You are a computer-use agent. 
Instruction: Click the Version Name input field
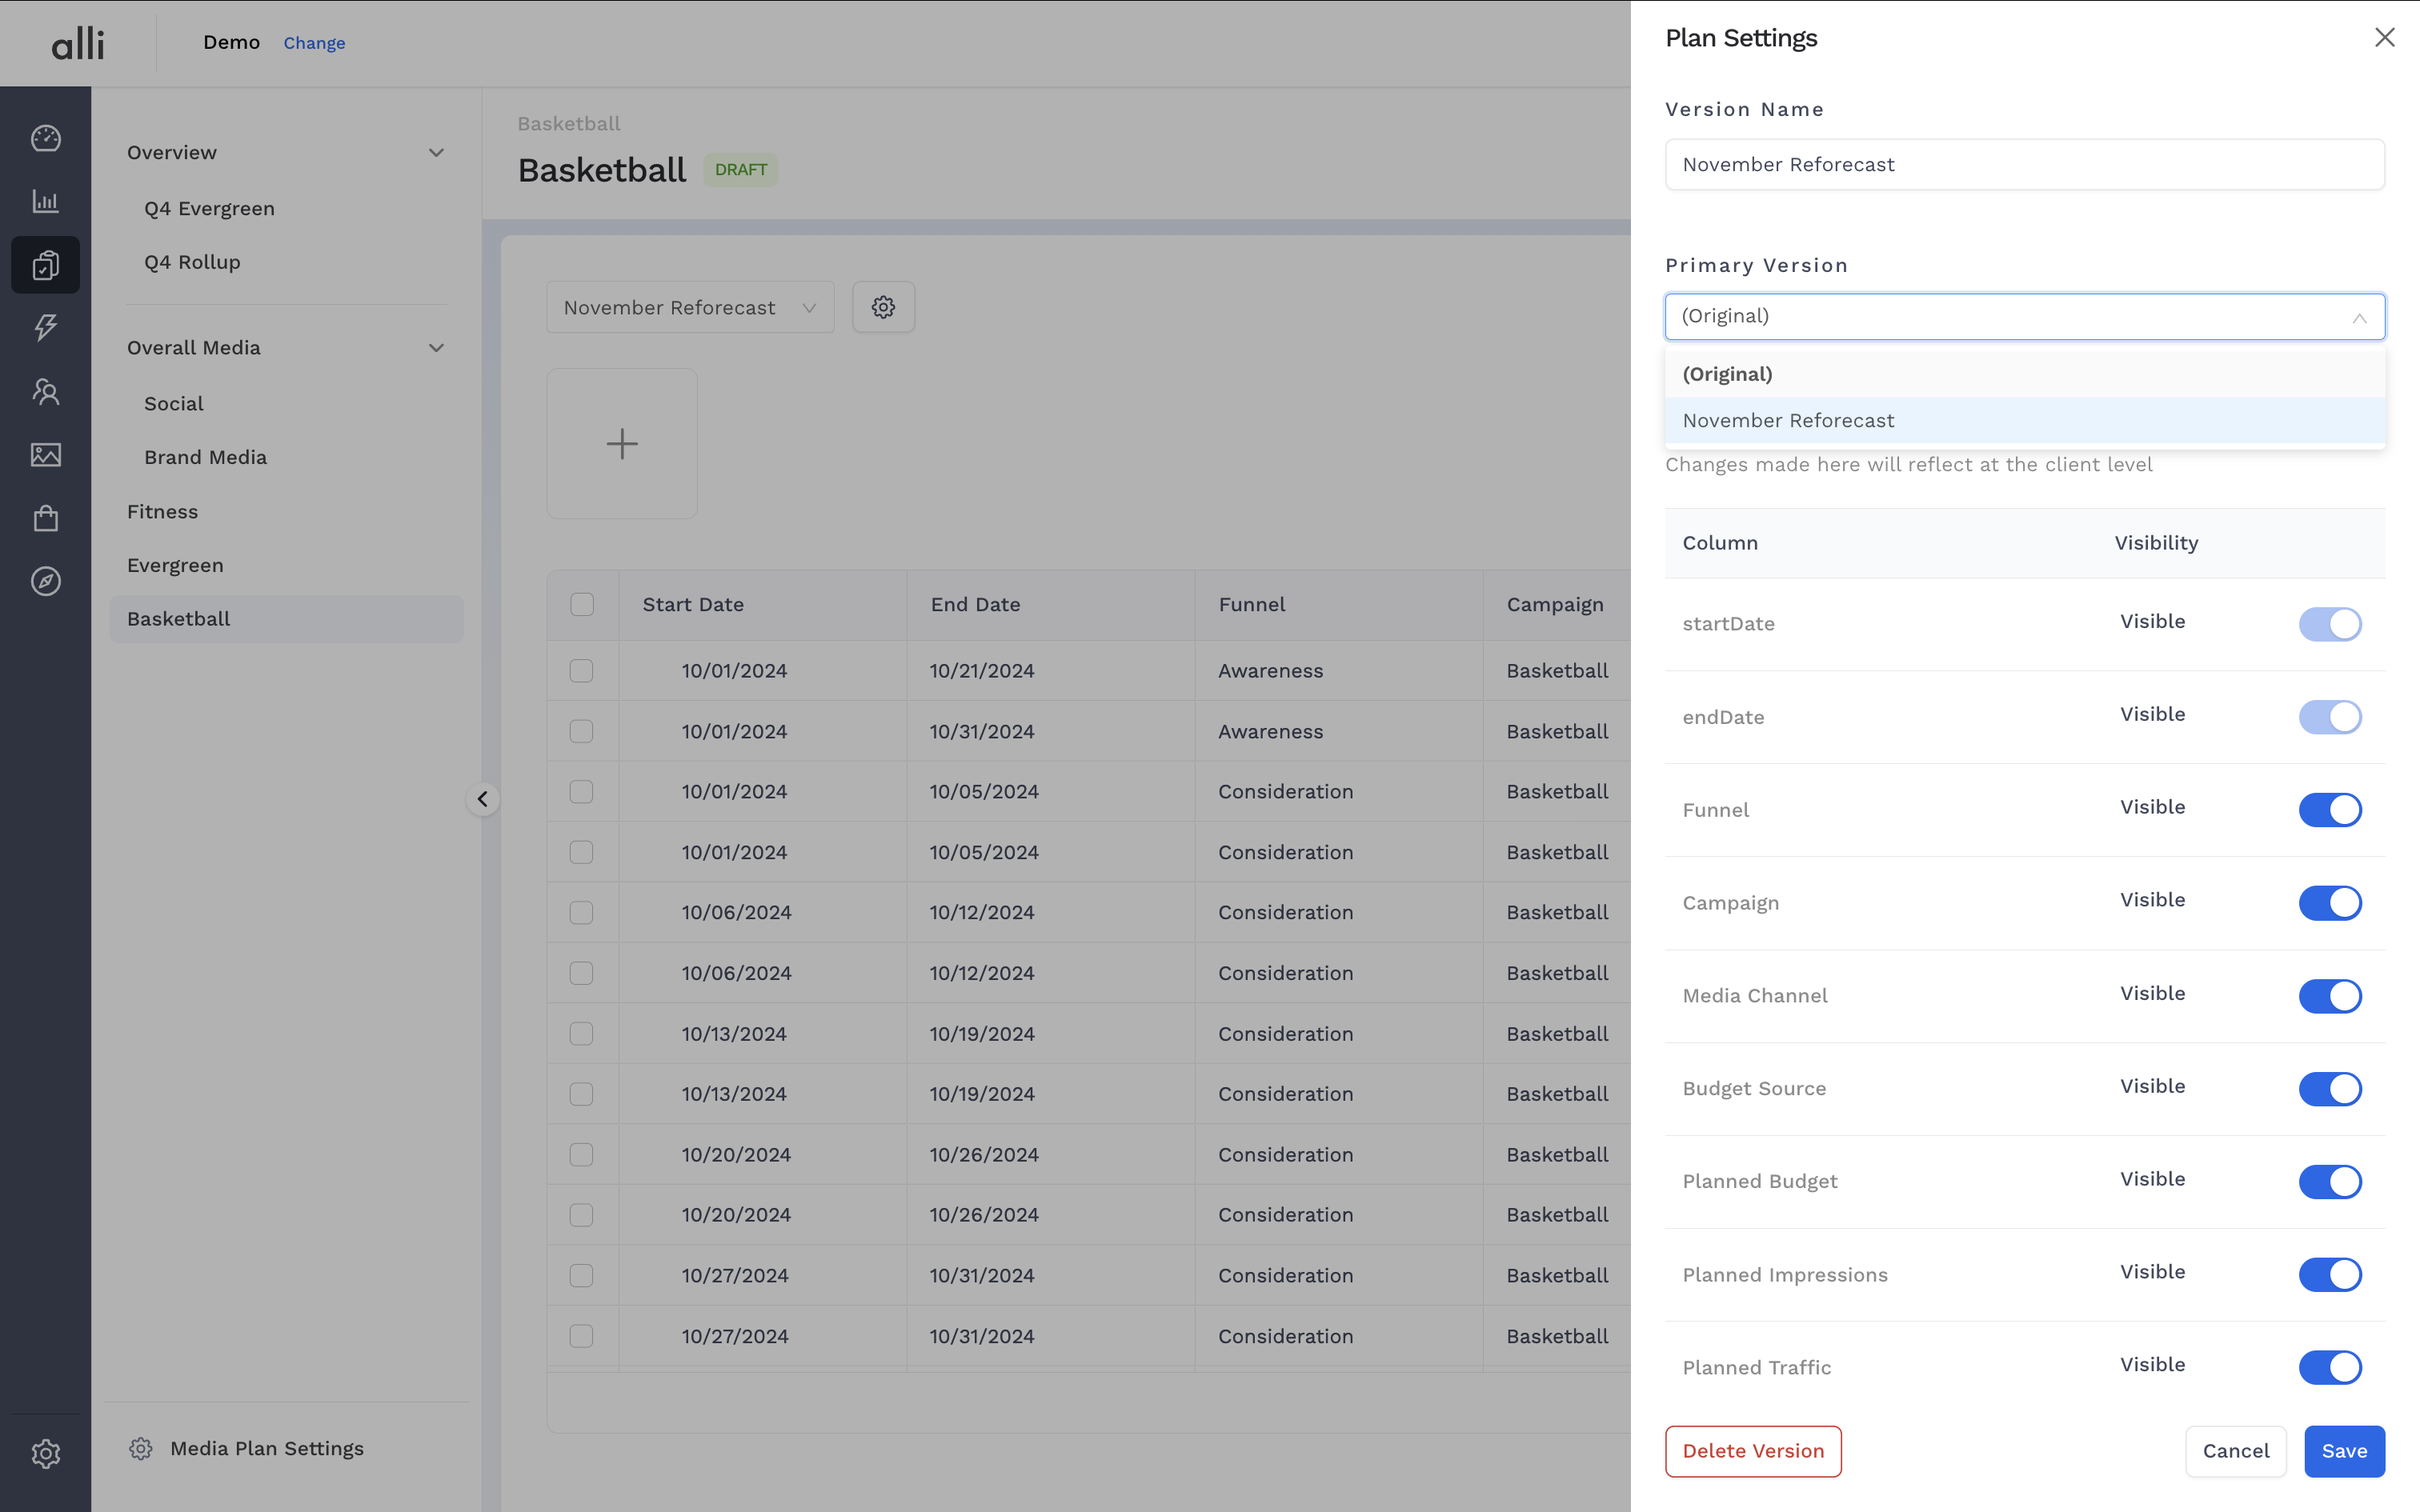(2024, 164)
